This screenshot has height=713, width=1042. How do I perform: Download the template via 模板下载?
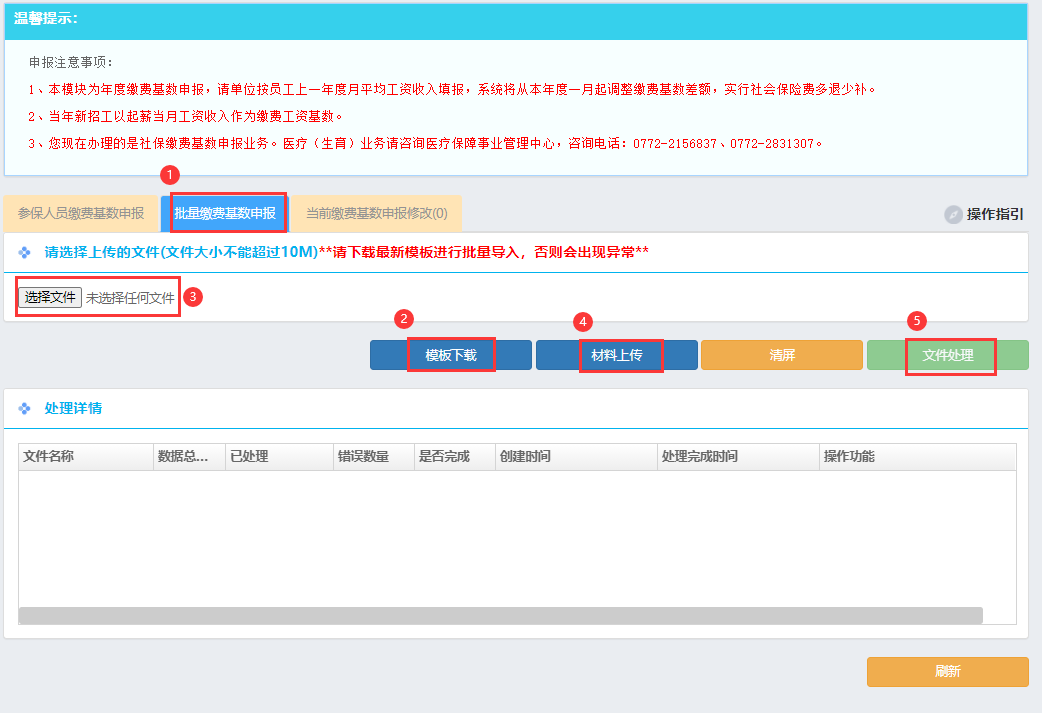tap(451, 355)
